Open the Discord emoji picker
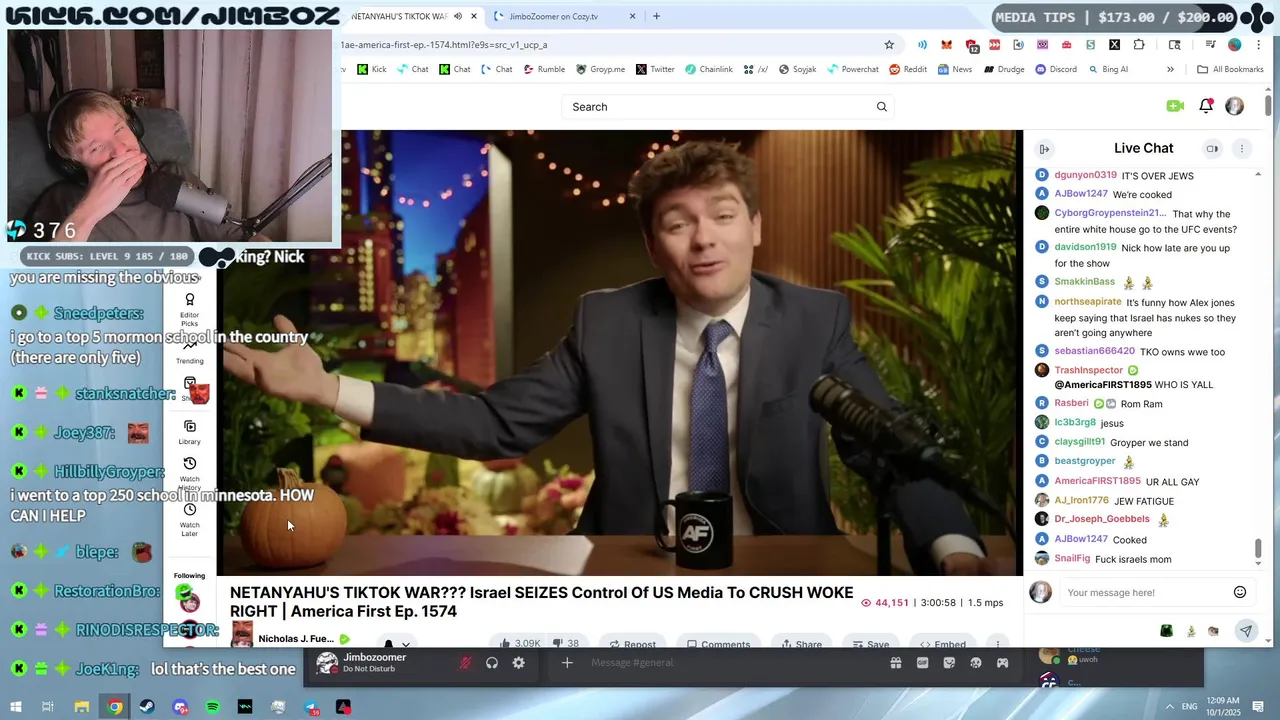 pos(976,663)
